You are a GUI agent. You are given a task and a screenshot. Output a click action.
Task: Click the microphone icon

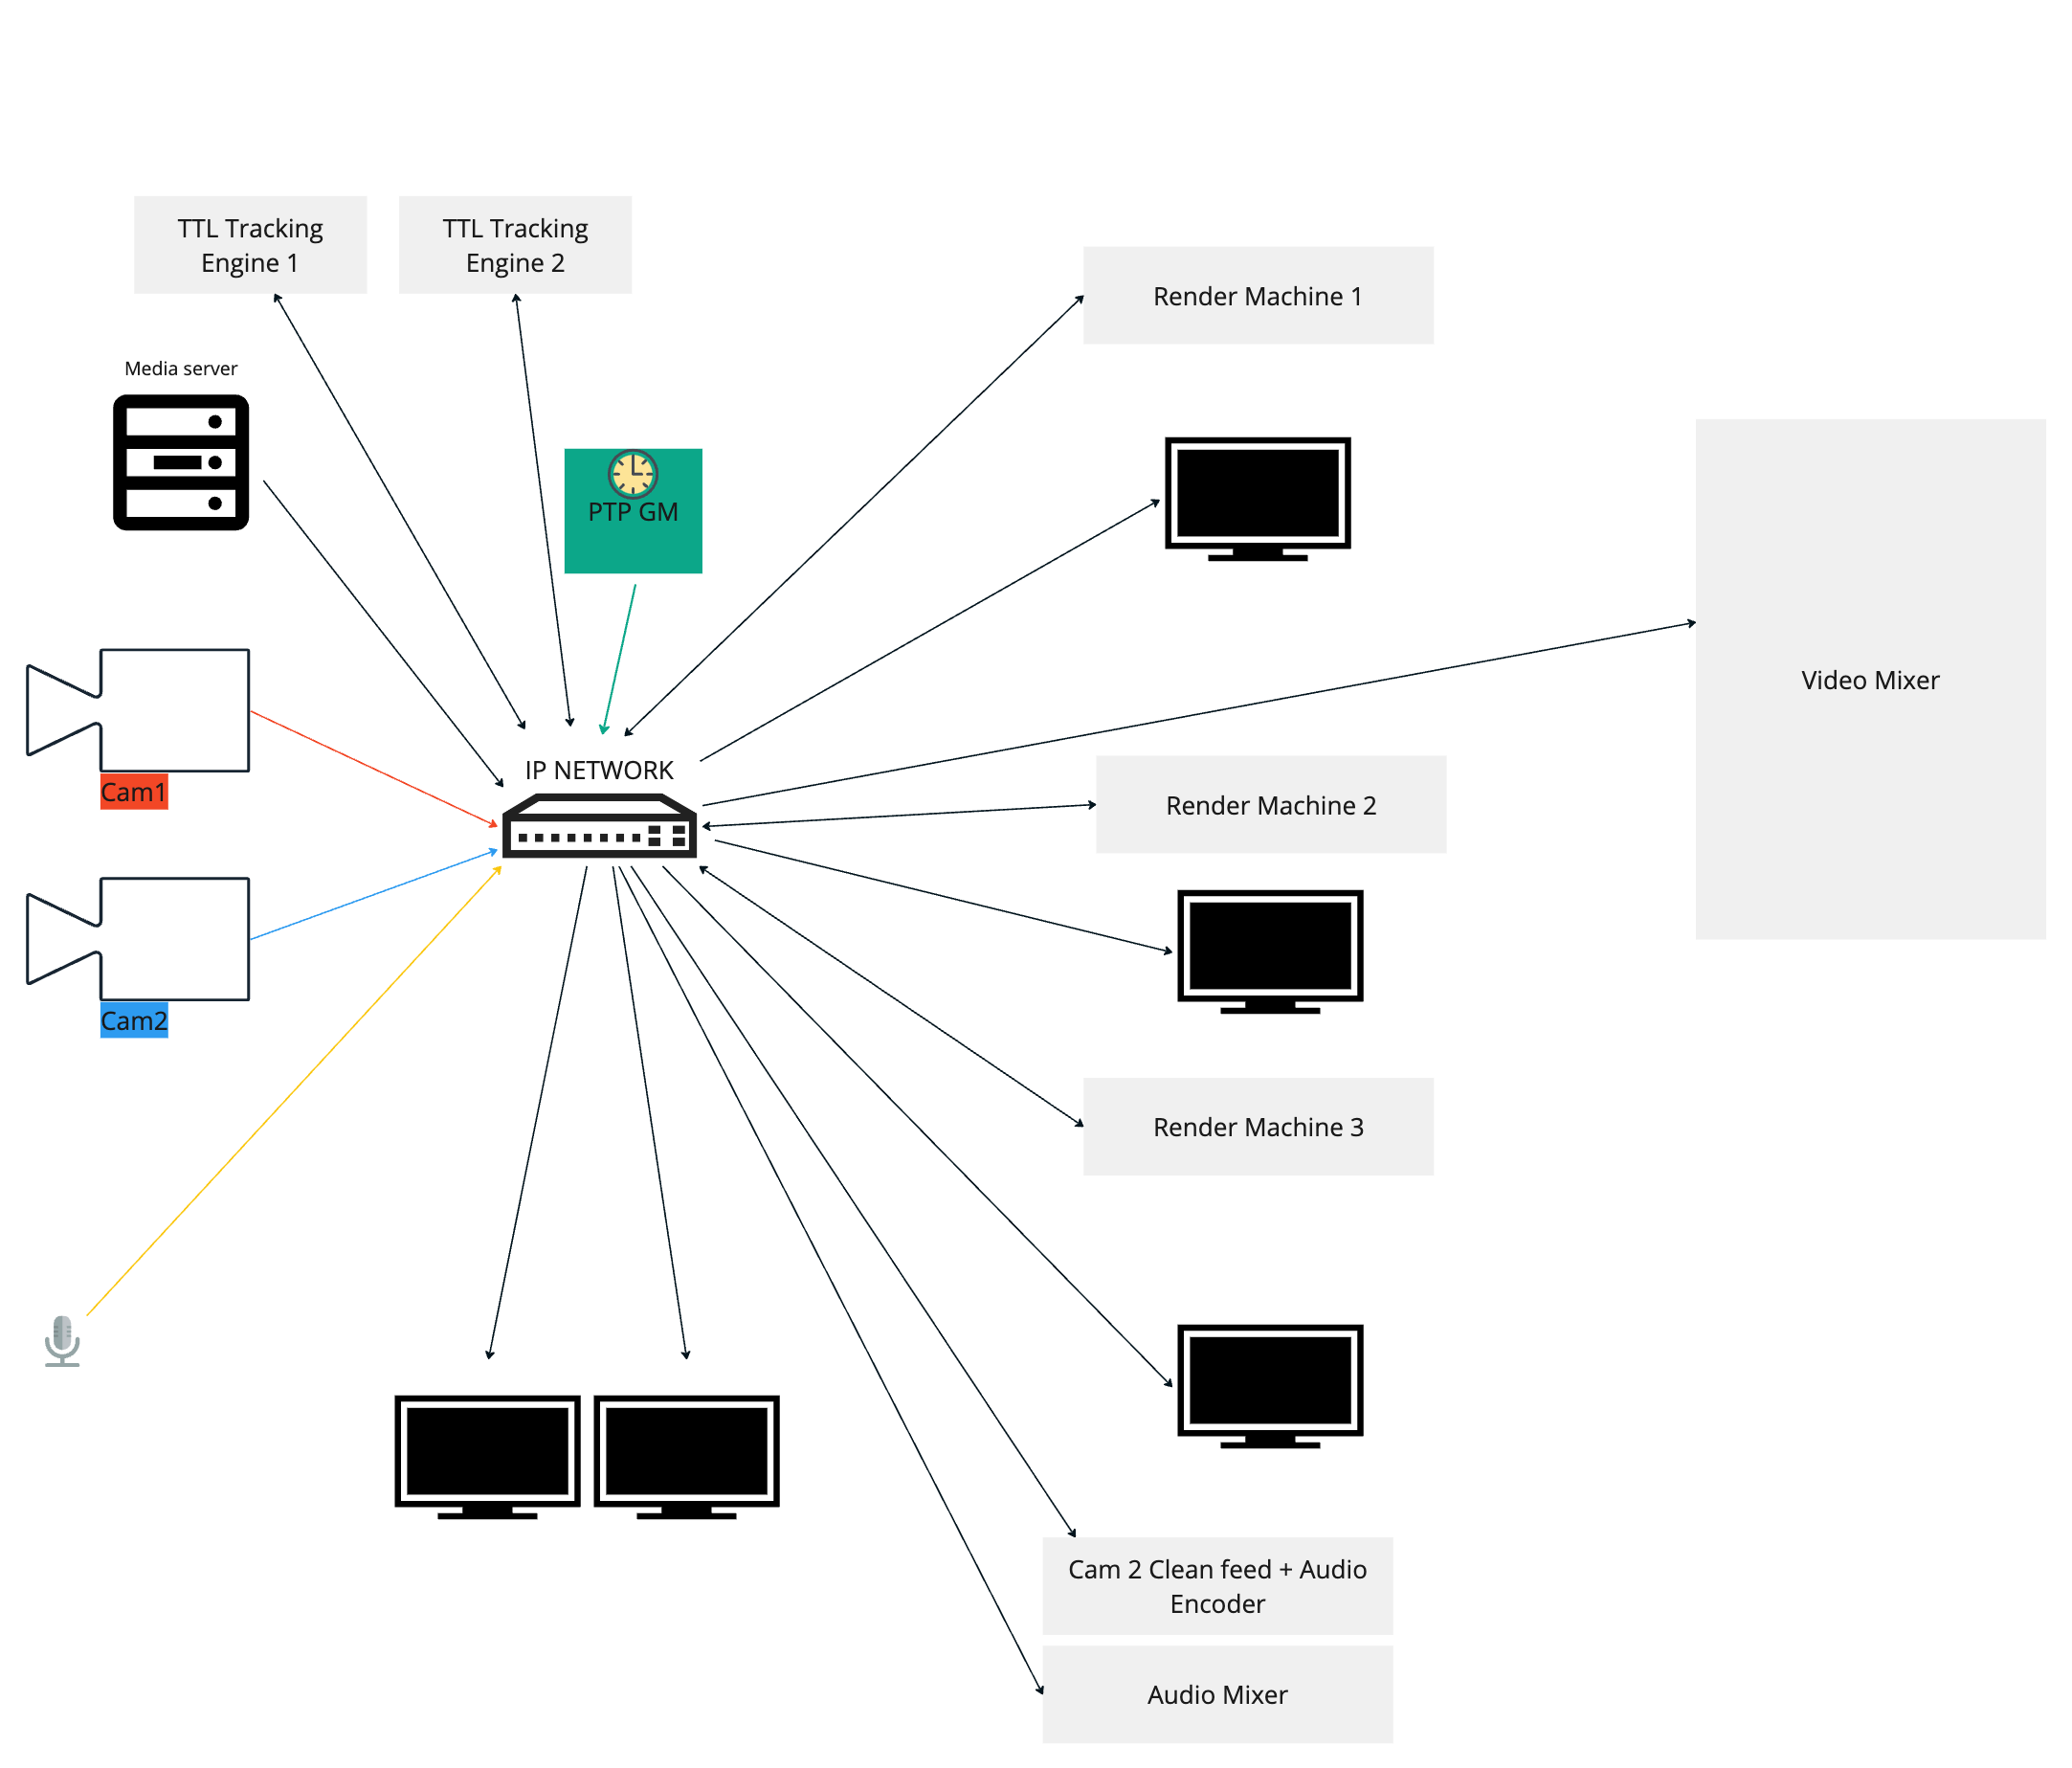(x=62, y=1340)
